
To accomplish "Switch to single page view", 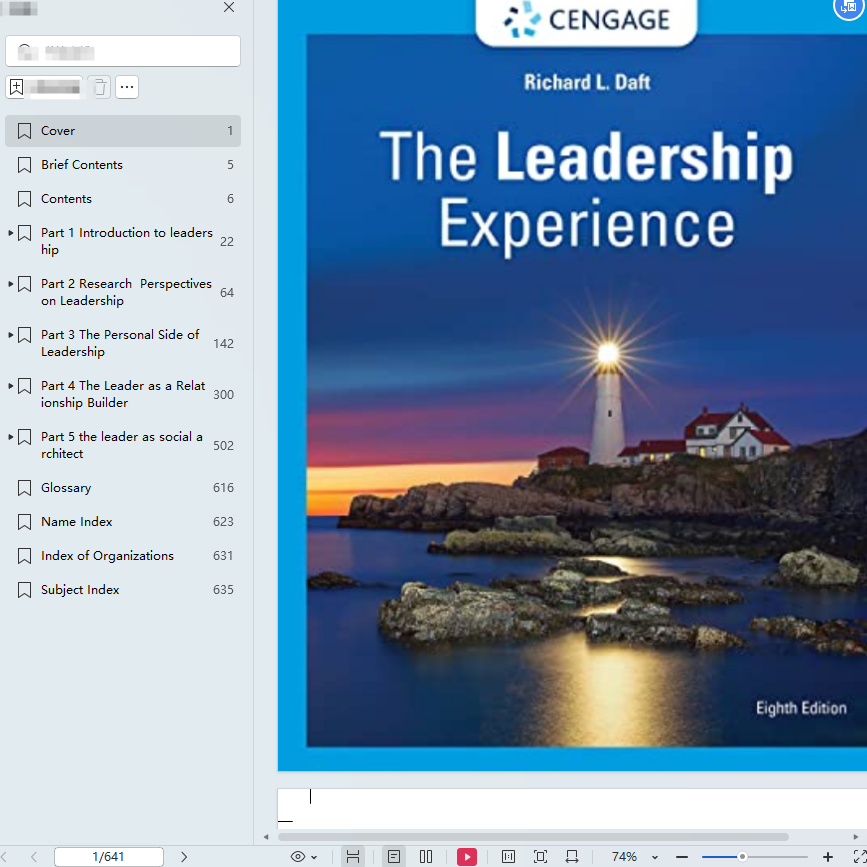I will (x=394, y=857).
